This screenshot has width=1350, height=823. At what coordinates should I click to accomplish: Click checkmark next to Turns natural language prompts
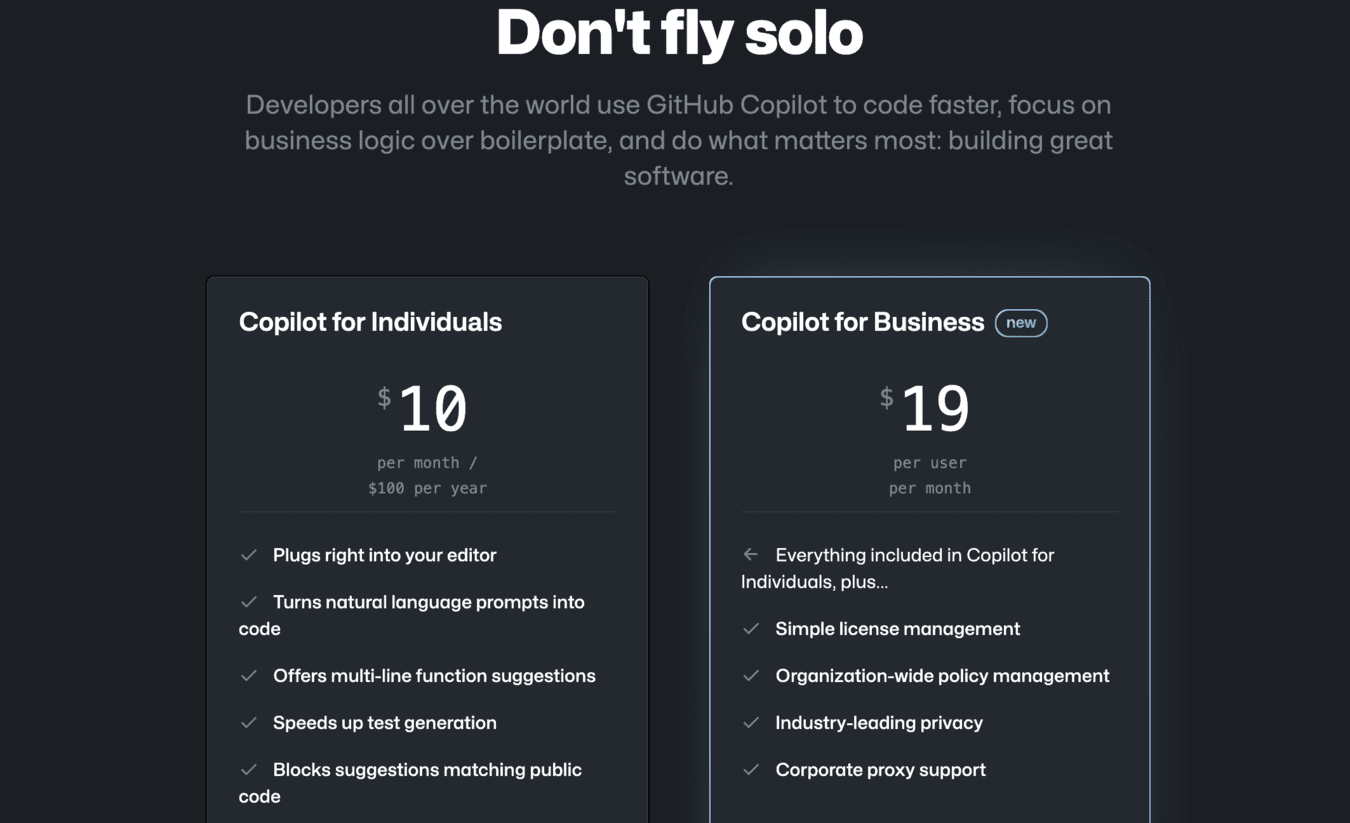click(x=249, y=602)
